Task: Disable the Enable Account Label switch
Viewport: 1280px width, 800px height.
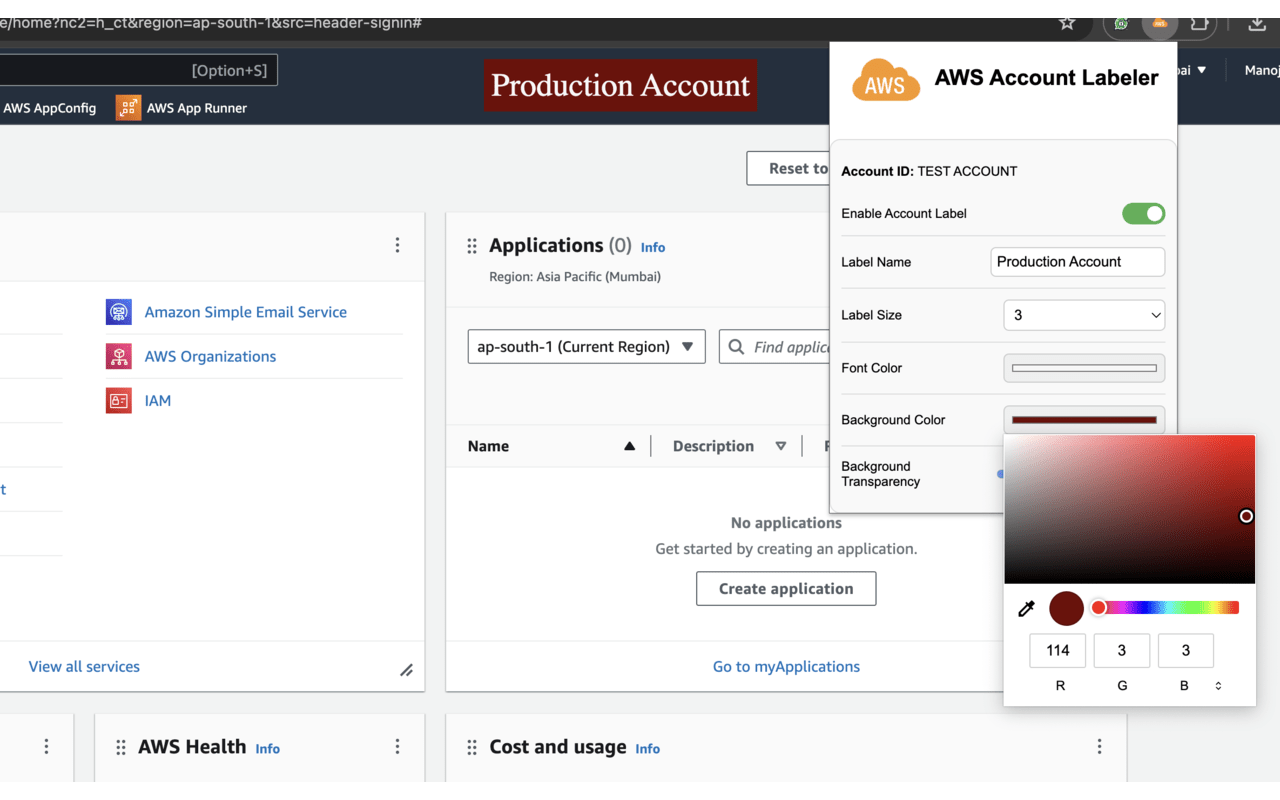Action: [1143, 213]
